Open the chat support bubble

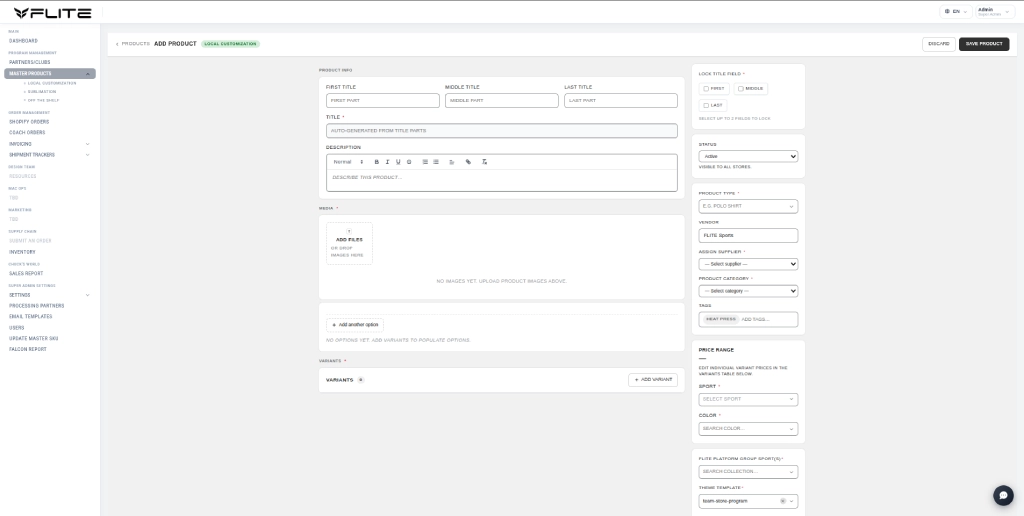(1003, 495)
